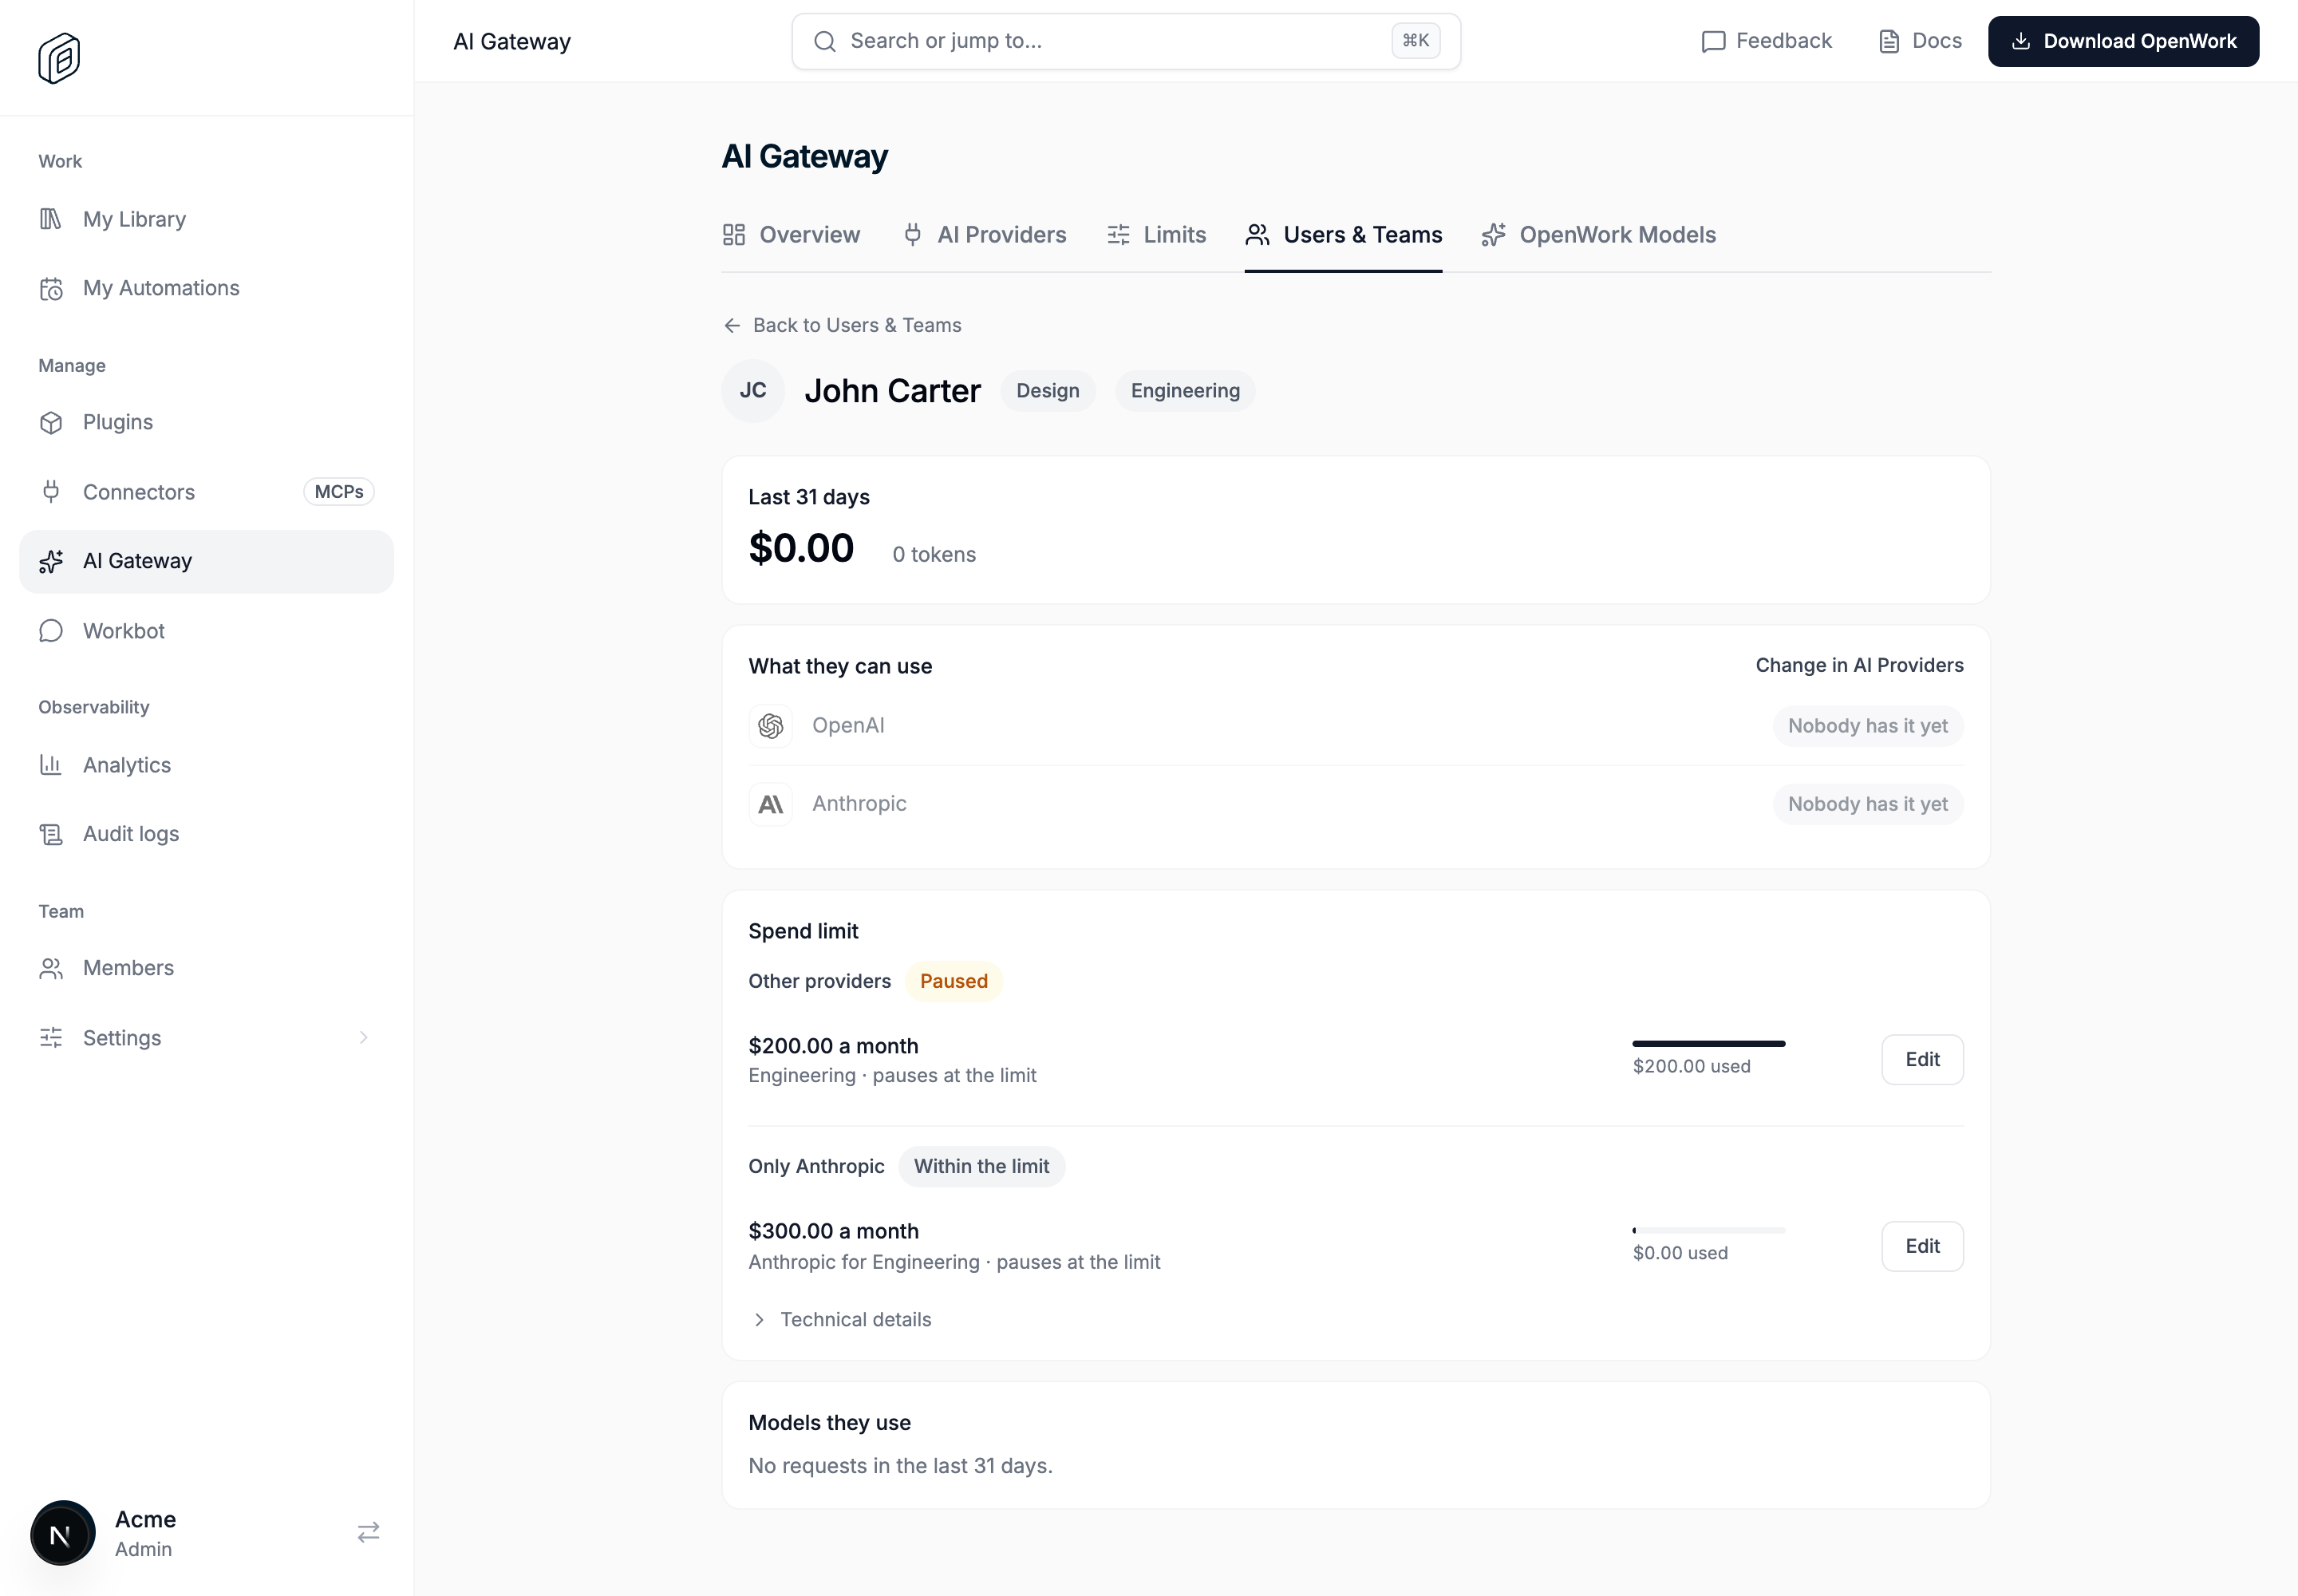This screenshot has height=1596, width=2298.
Task: Click the MCPs badge next to Connectors
Action: (339, 492)
